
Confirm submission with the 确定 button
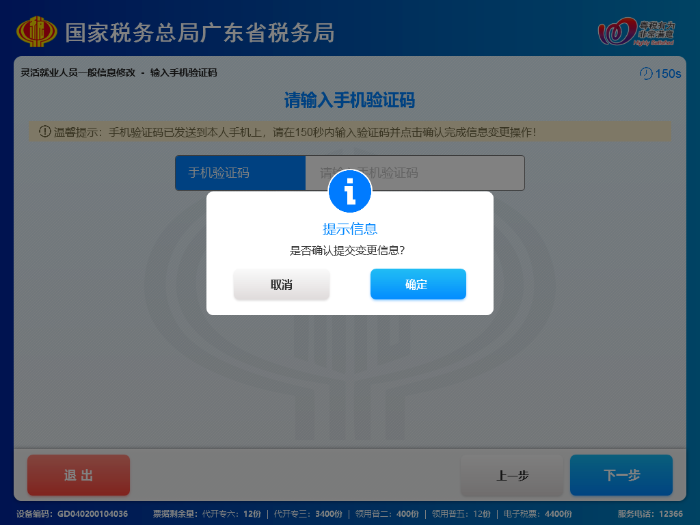(x=418, y=284)
